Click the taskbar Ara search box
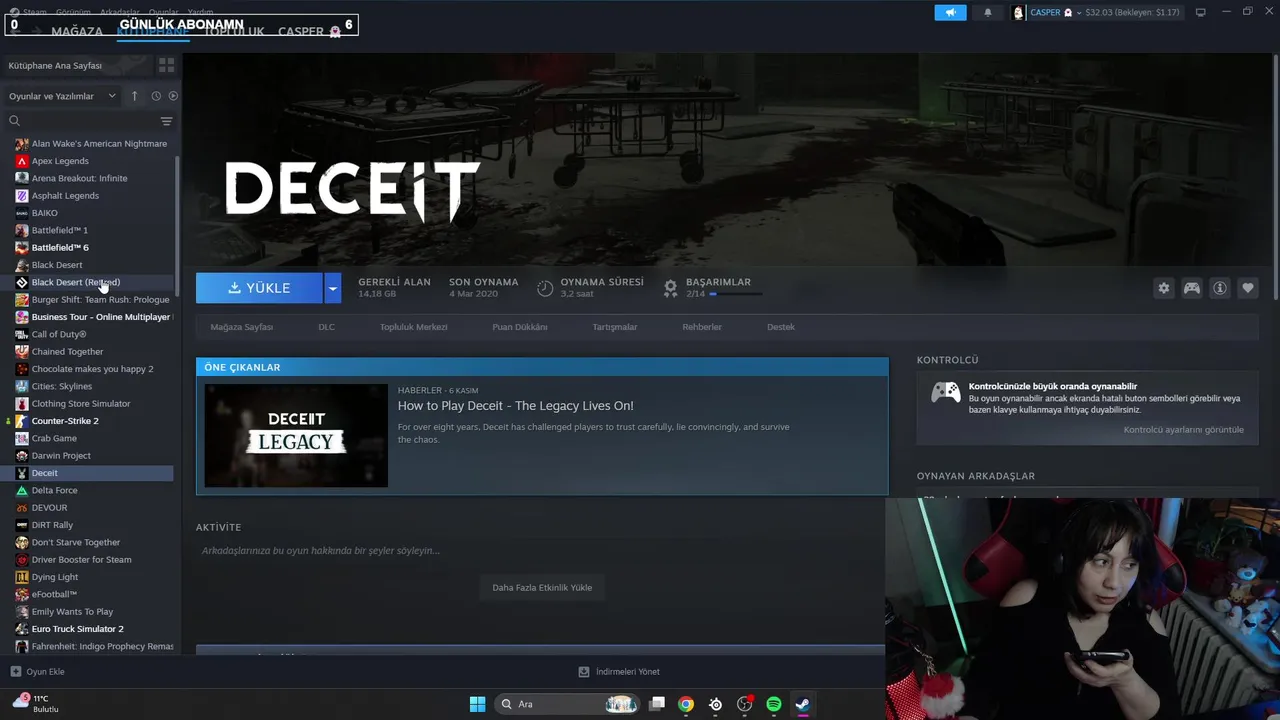The image size is (1280, 720). click(x=568, y=704)
